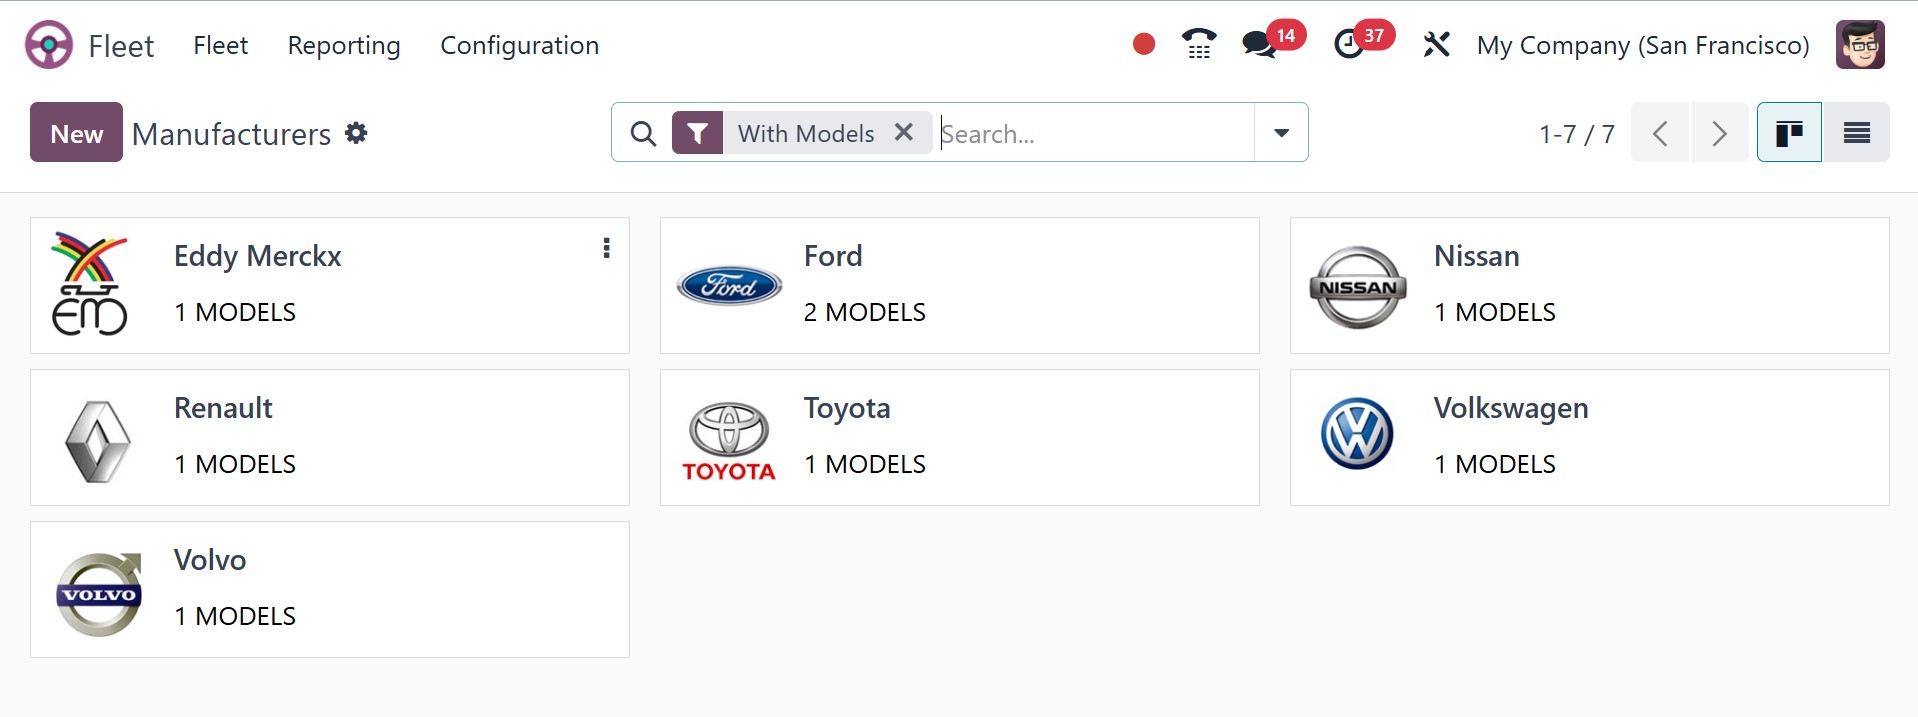Click into the Search input field
Screen dimensions: 1918x717
(1094, 133)
